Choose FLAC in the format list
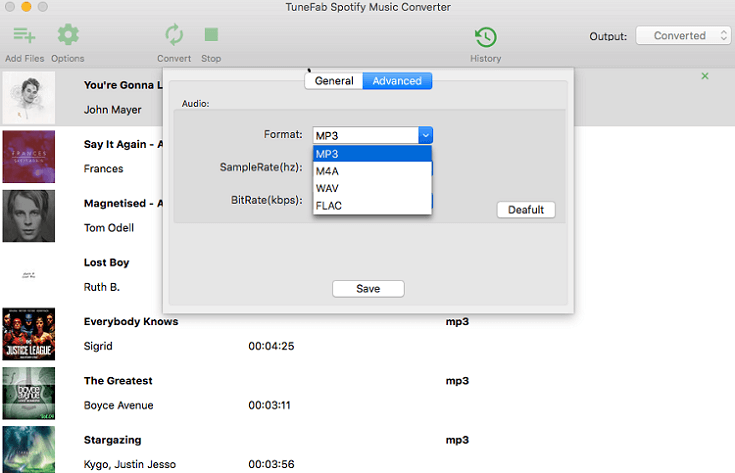Screen dimensions: 735x473 pyautogui.click(x=372, y=206)
